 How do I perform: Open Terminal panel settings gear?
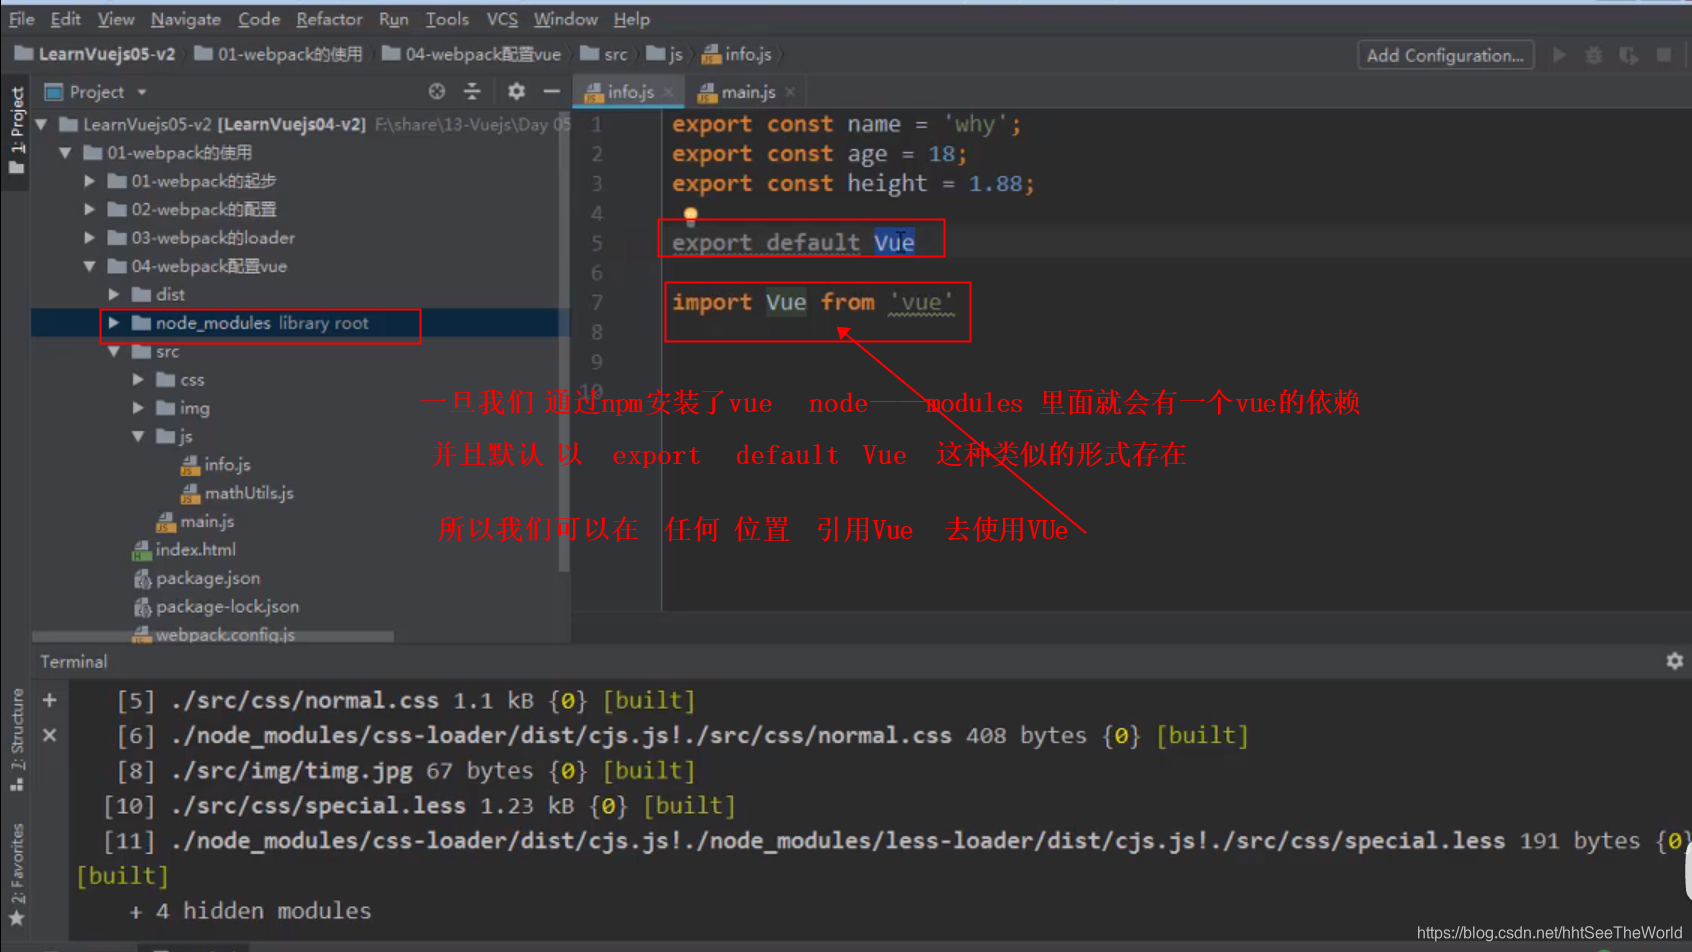click(1675, 661)
